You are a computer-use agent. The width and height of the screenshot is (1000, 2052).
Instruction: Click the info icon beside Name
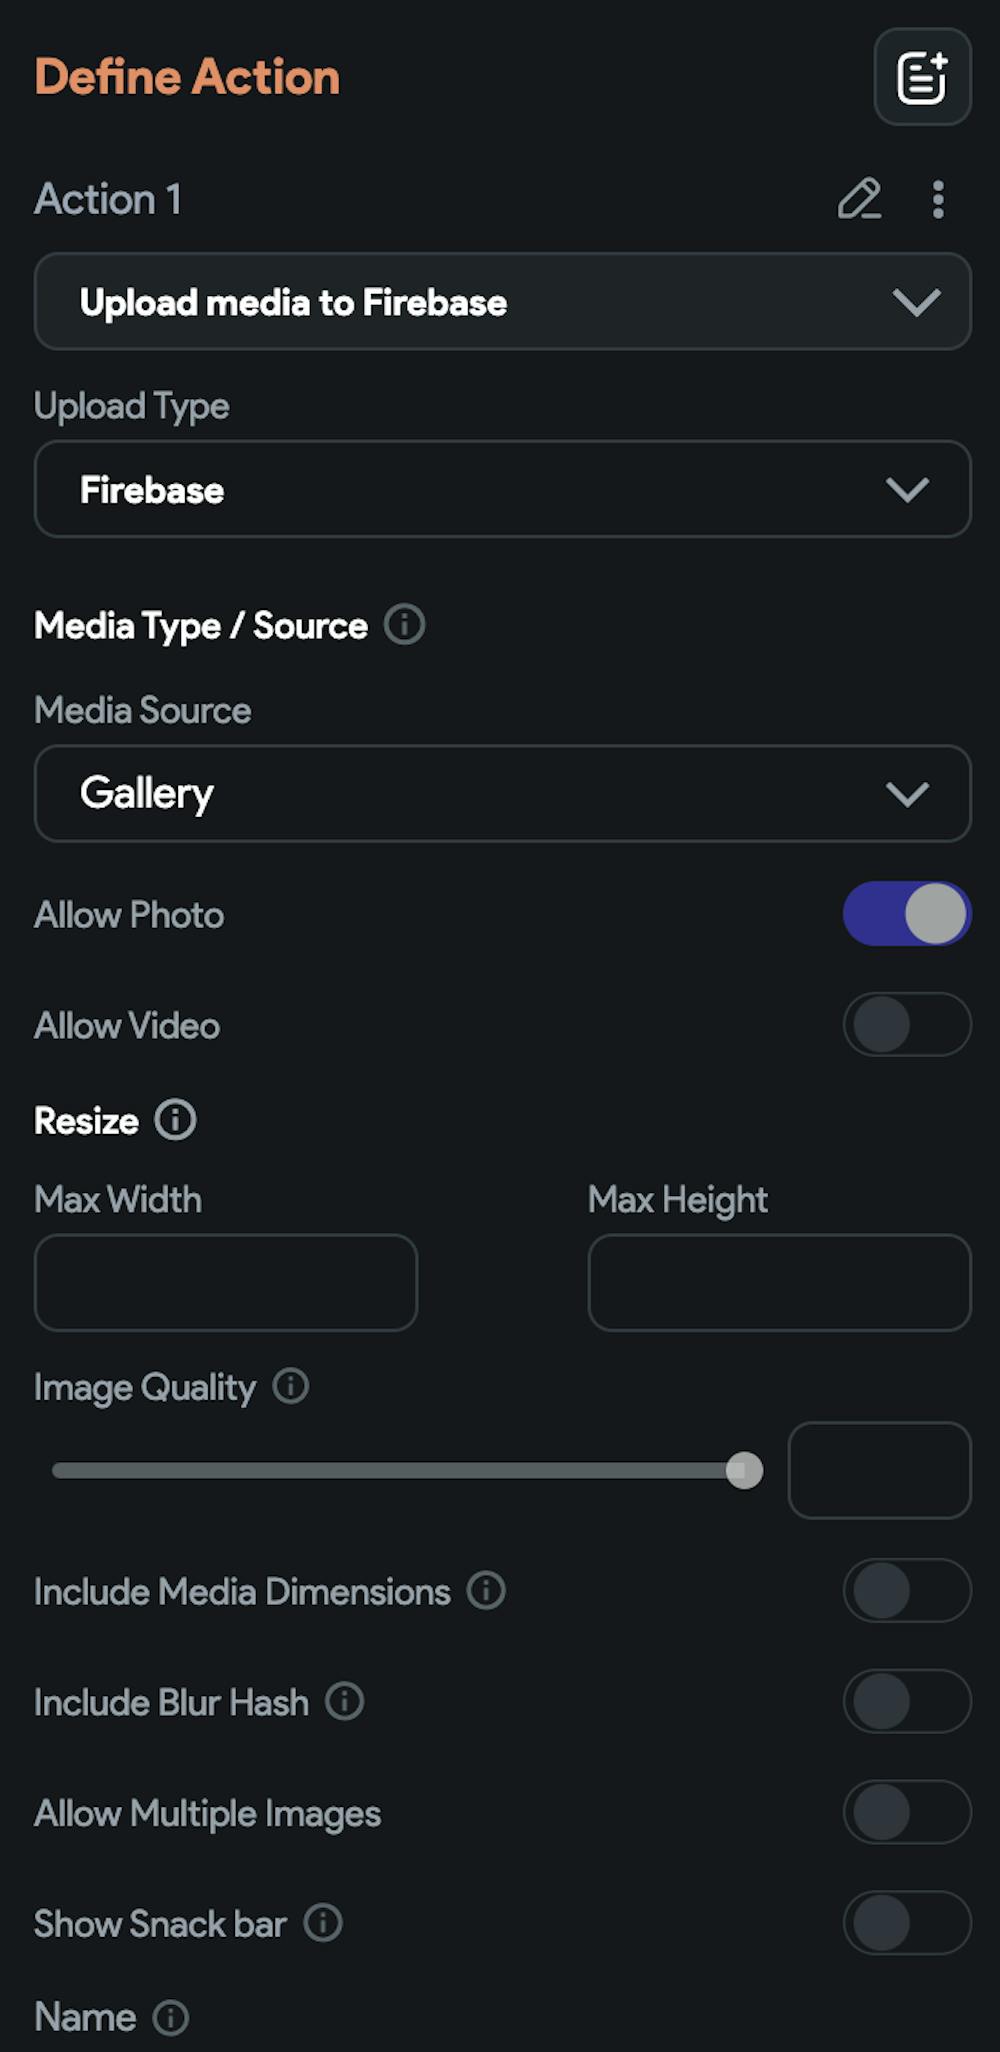[x=171, y=2017]
